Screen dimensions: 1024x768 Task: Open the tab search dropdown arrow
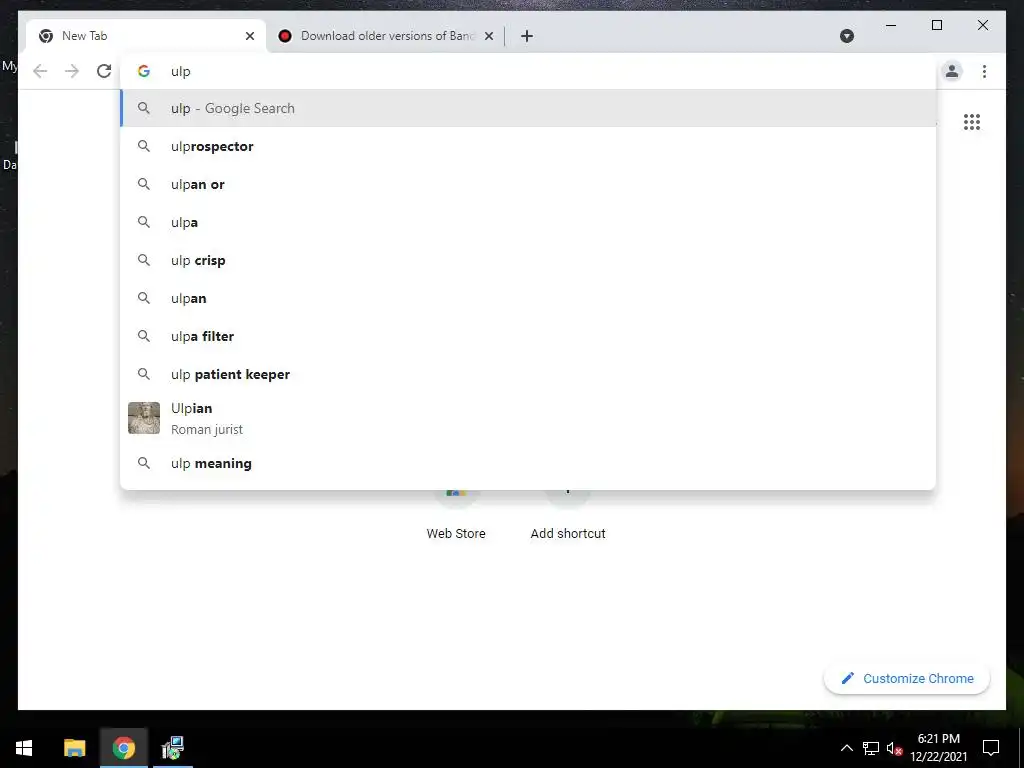[x=846, y=36]
